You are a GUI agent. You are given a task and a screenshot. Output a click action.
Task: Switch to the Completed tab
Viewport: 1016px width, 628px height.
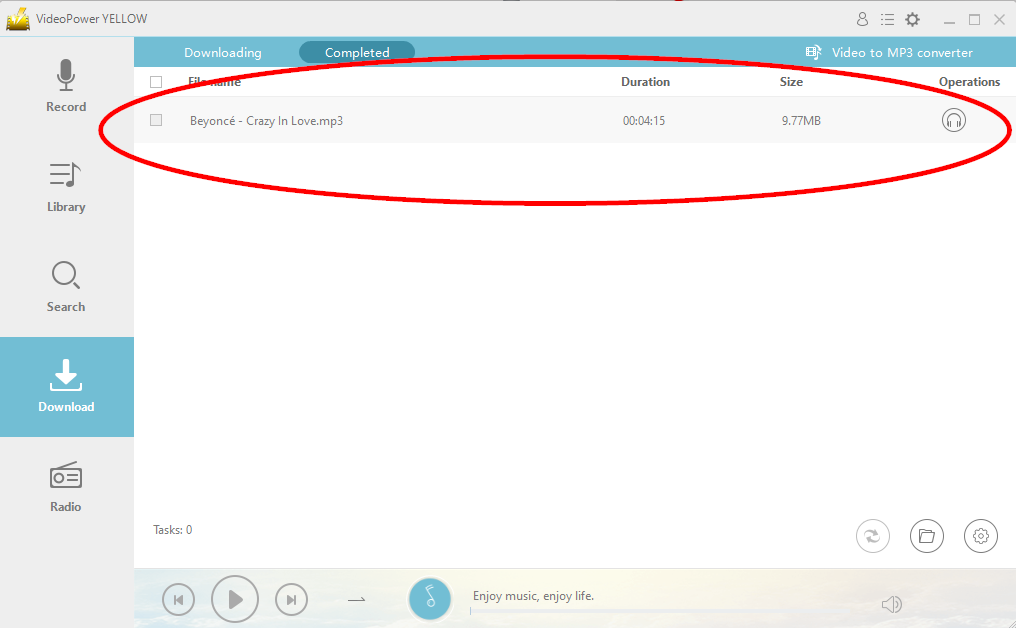[356, 52]
